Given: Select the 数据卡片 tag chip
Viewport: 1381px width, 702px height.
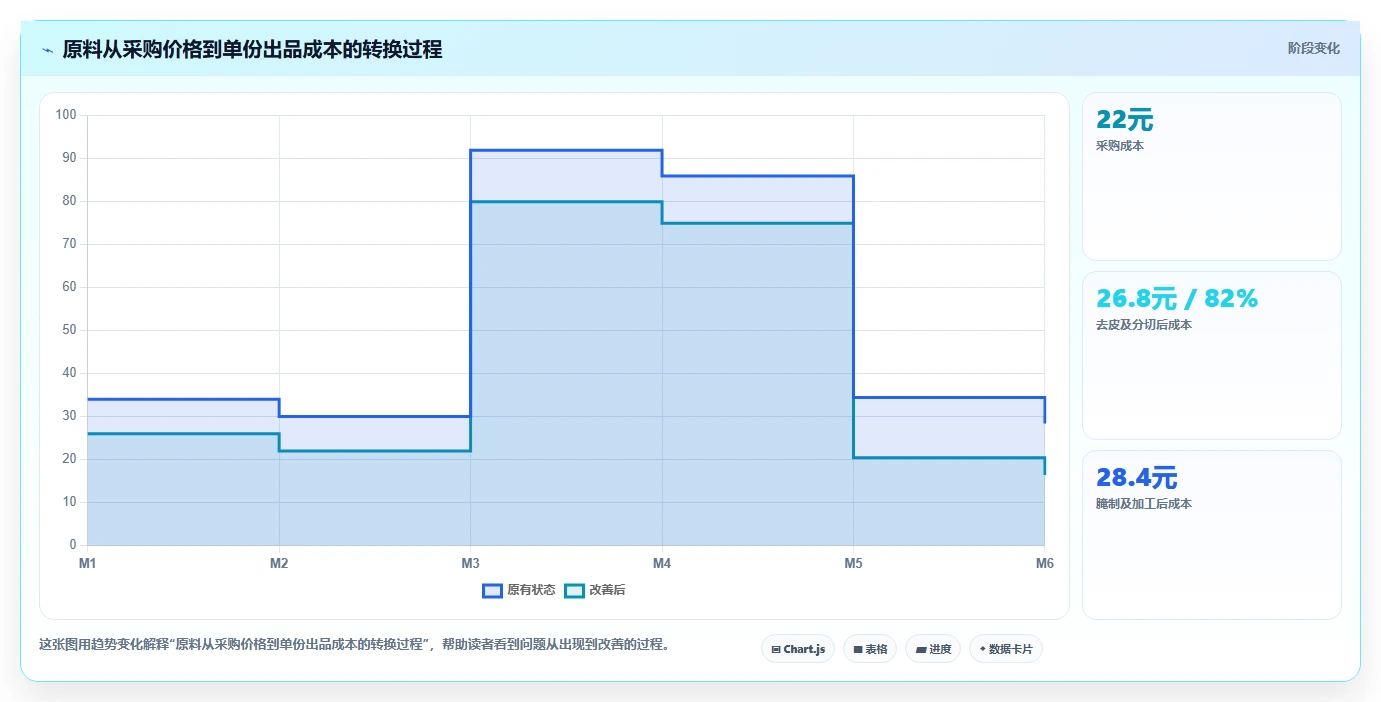Looking at the screenshot, I should [1006, 649].
